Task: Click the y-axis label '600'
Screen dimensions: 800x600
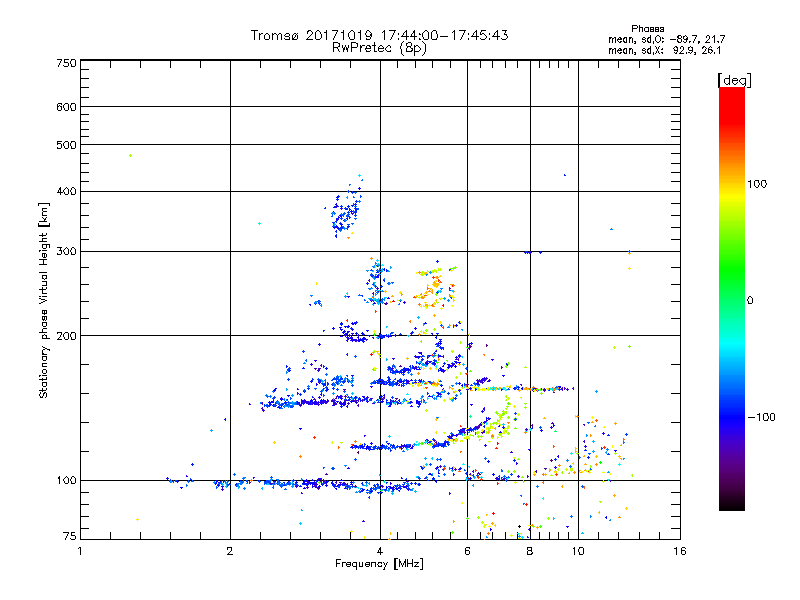Action: coord(66,107)
